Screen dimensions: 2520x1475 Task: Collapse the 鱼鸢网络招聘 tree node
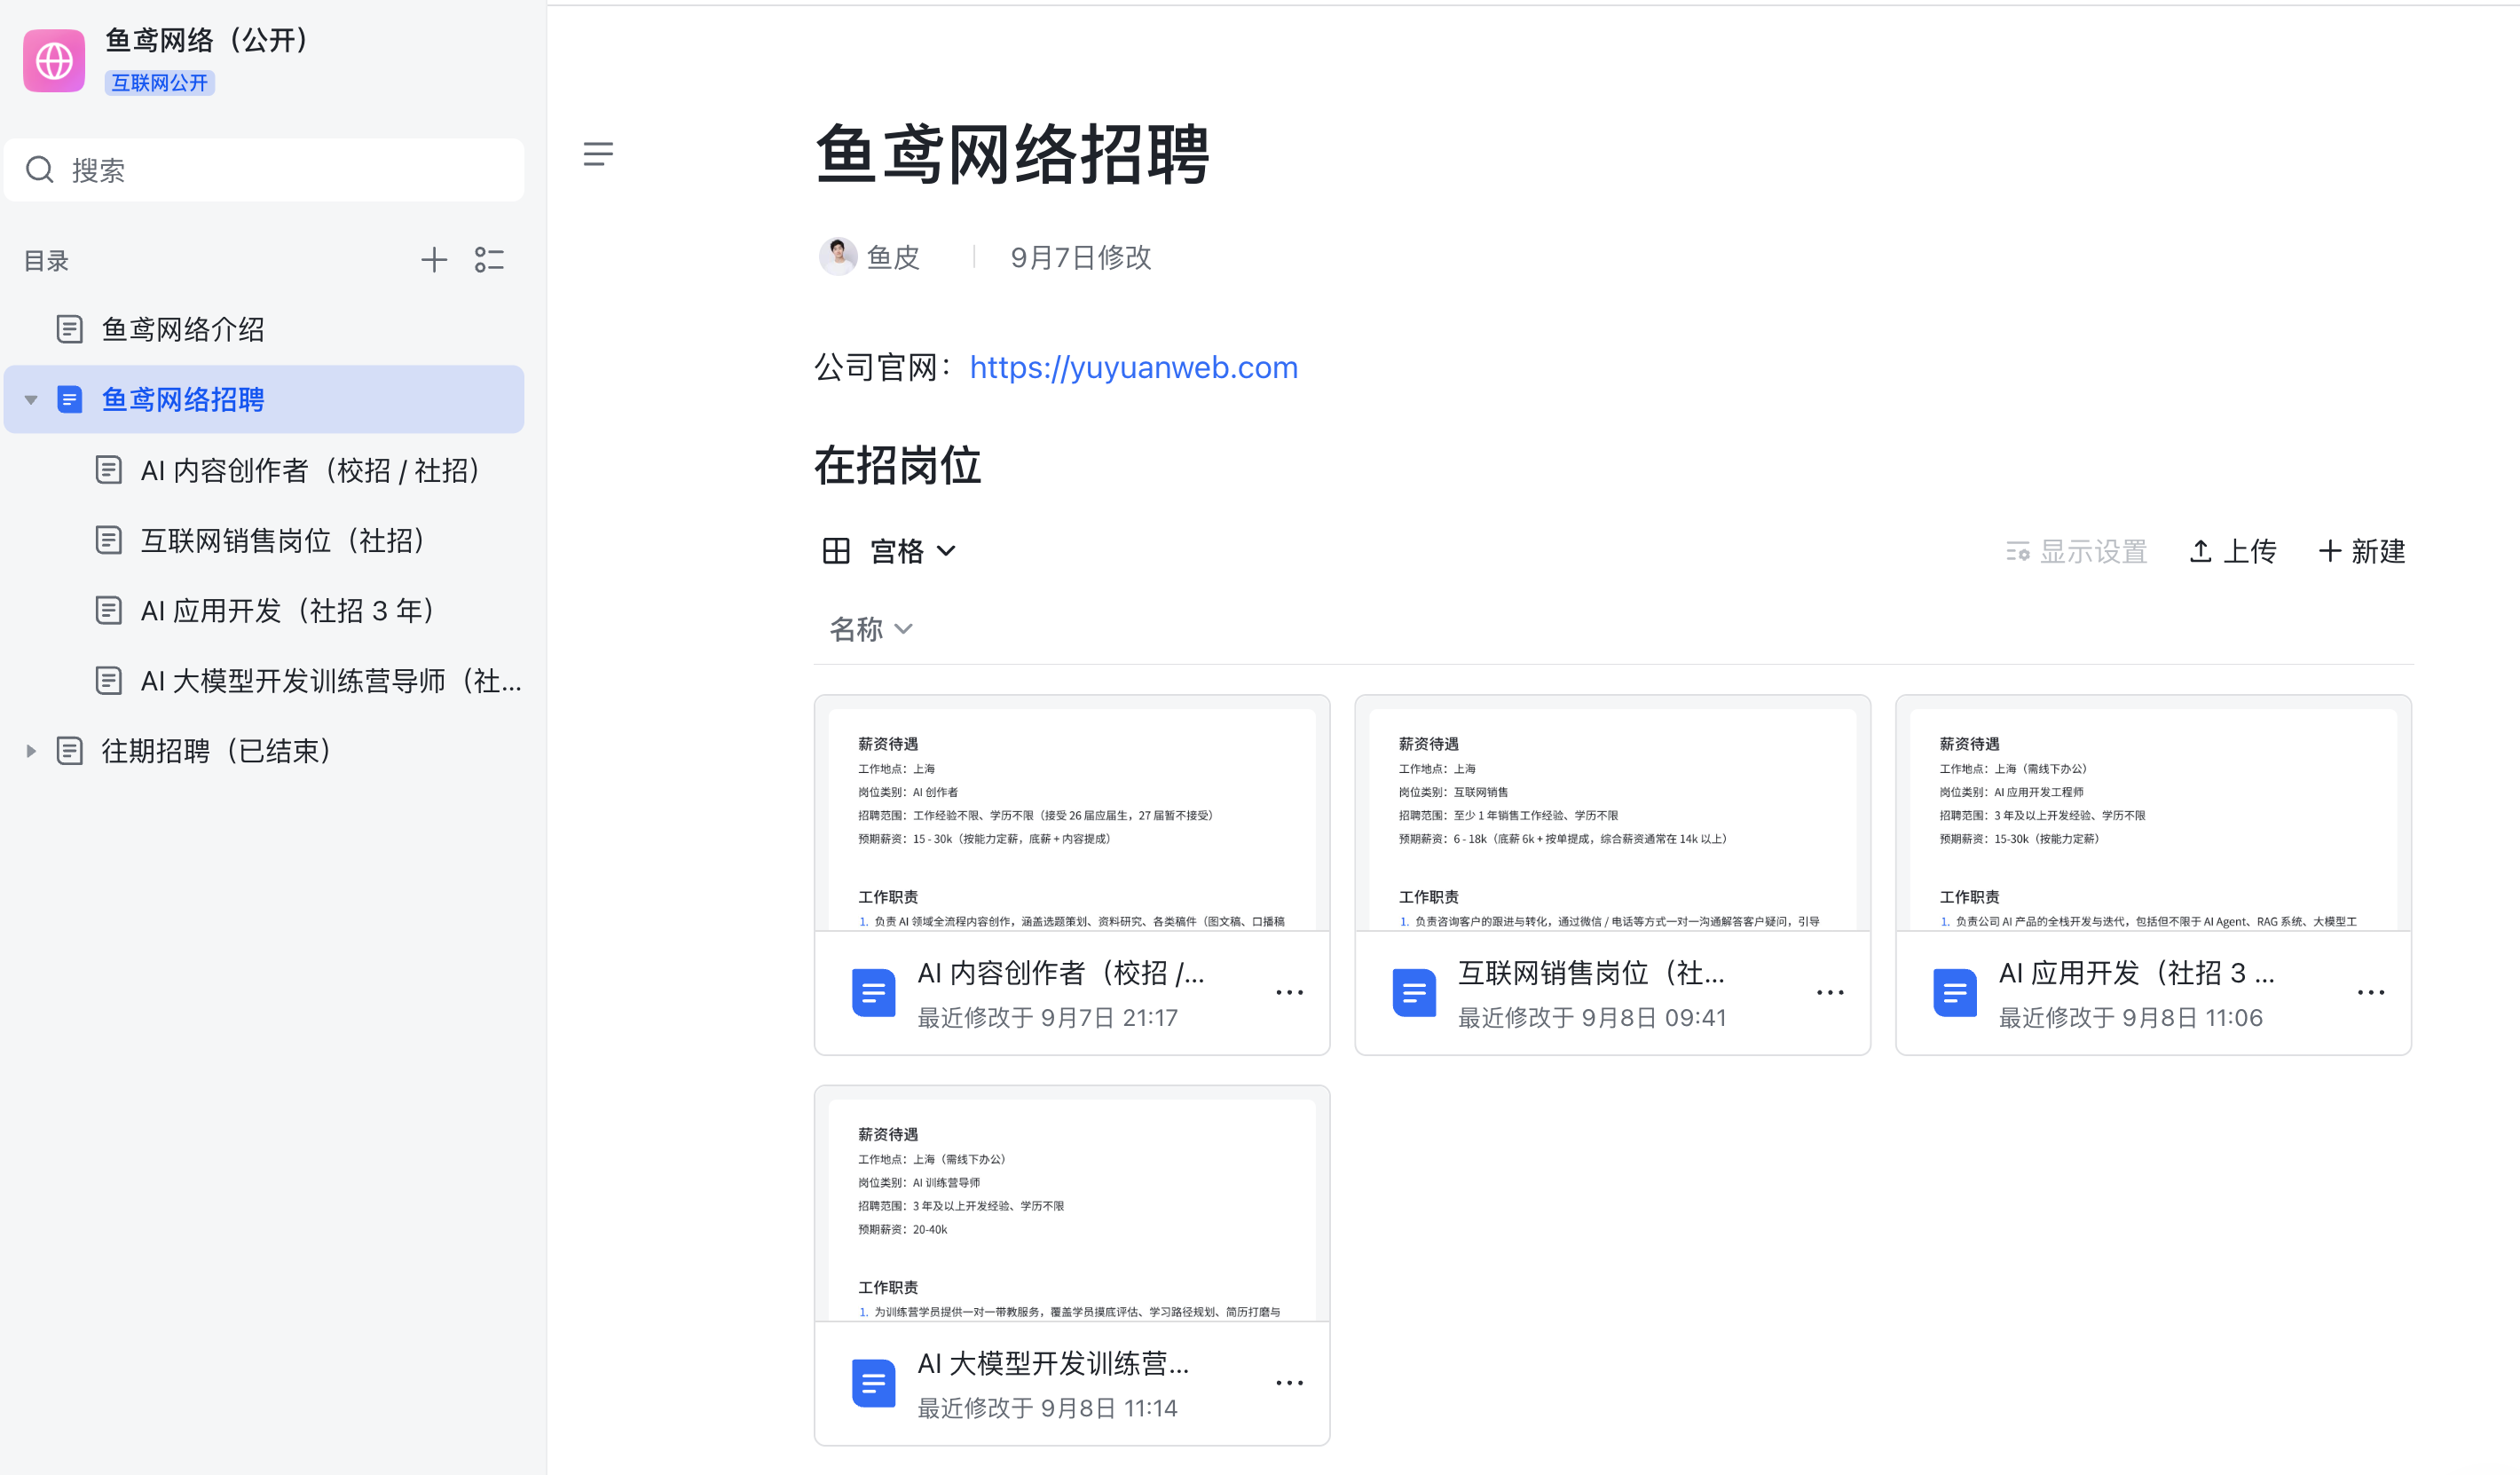click(x=31, y=400)
